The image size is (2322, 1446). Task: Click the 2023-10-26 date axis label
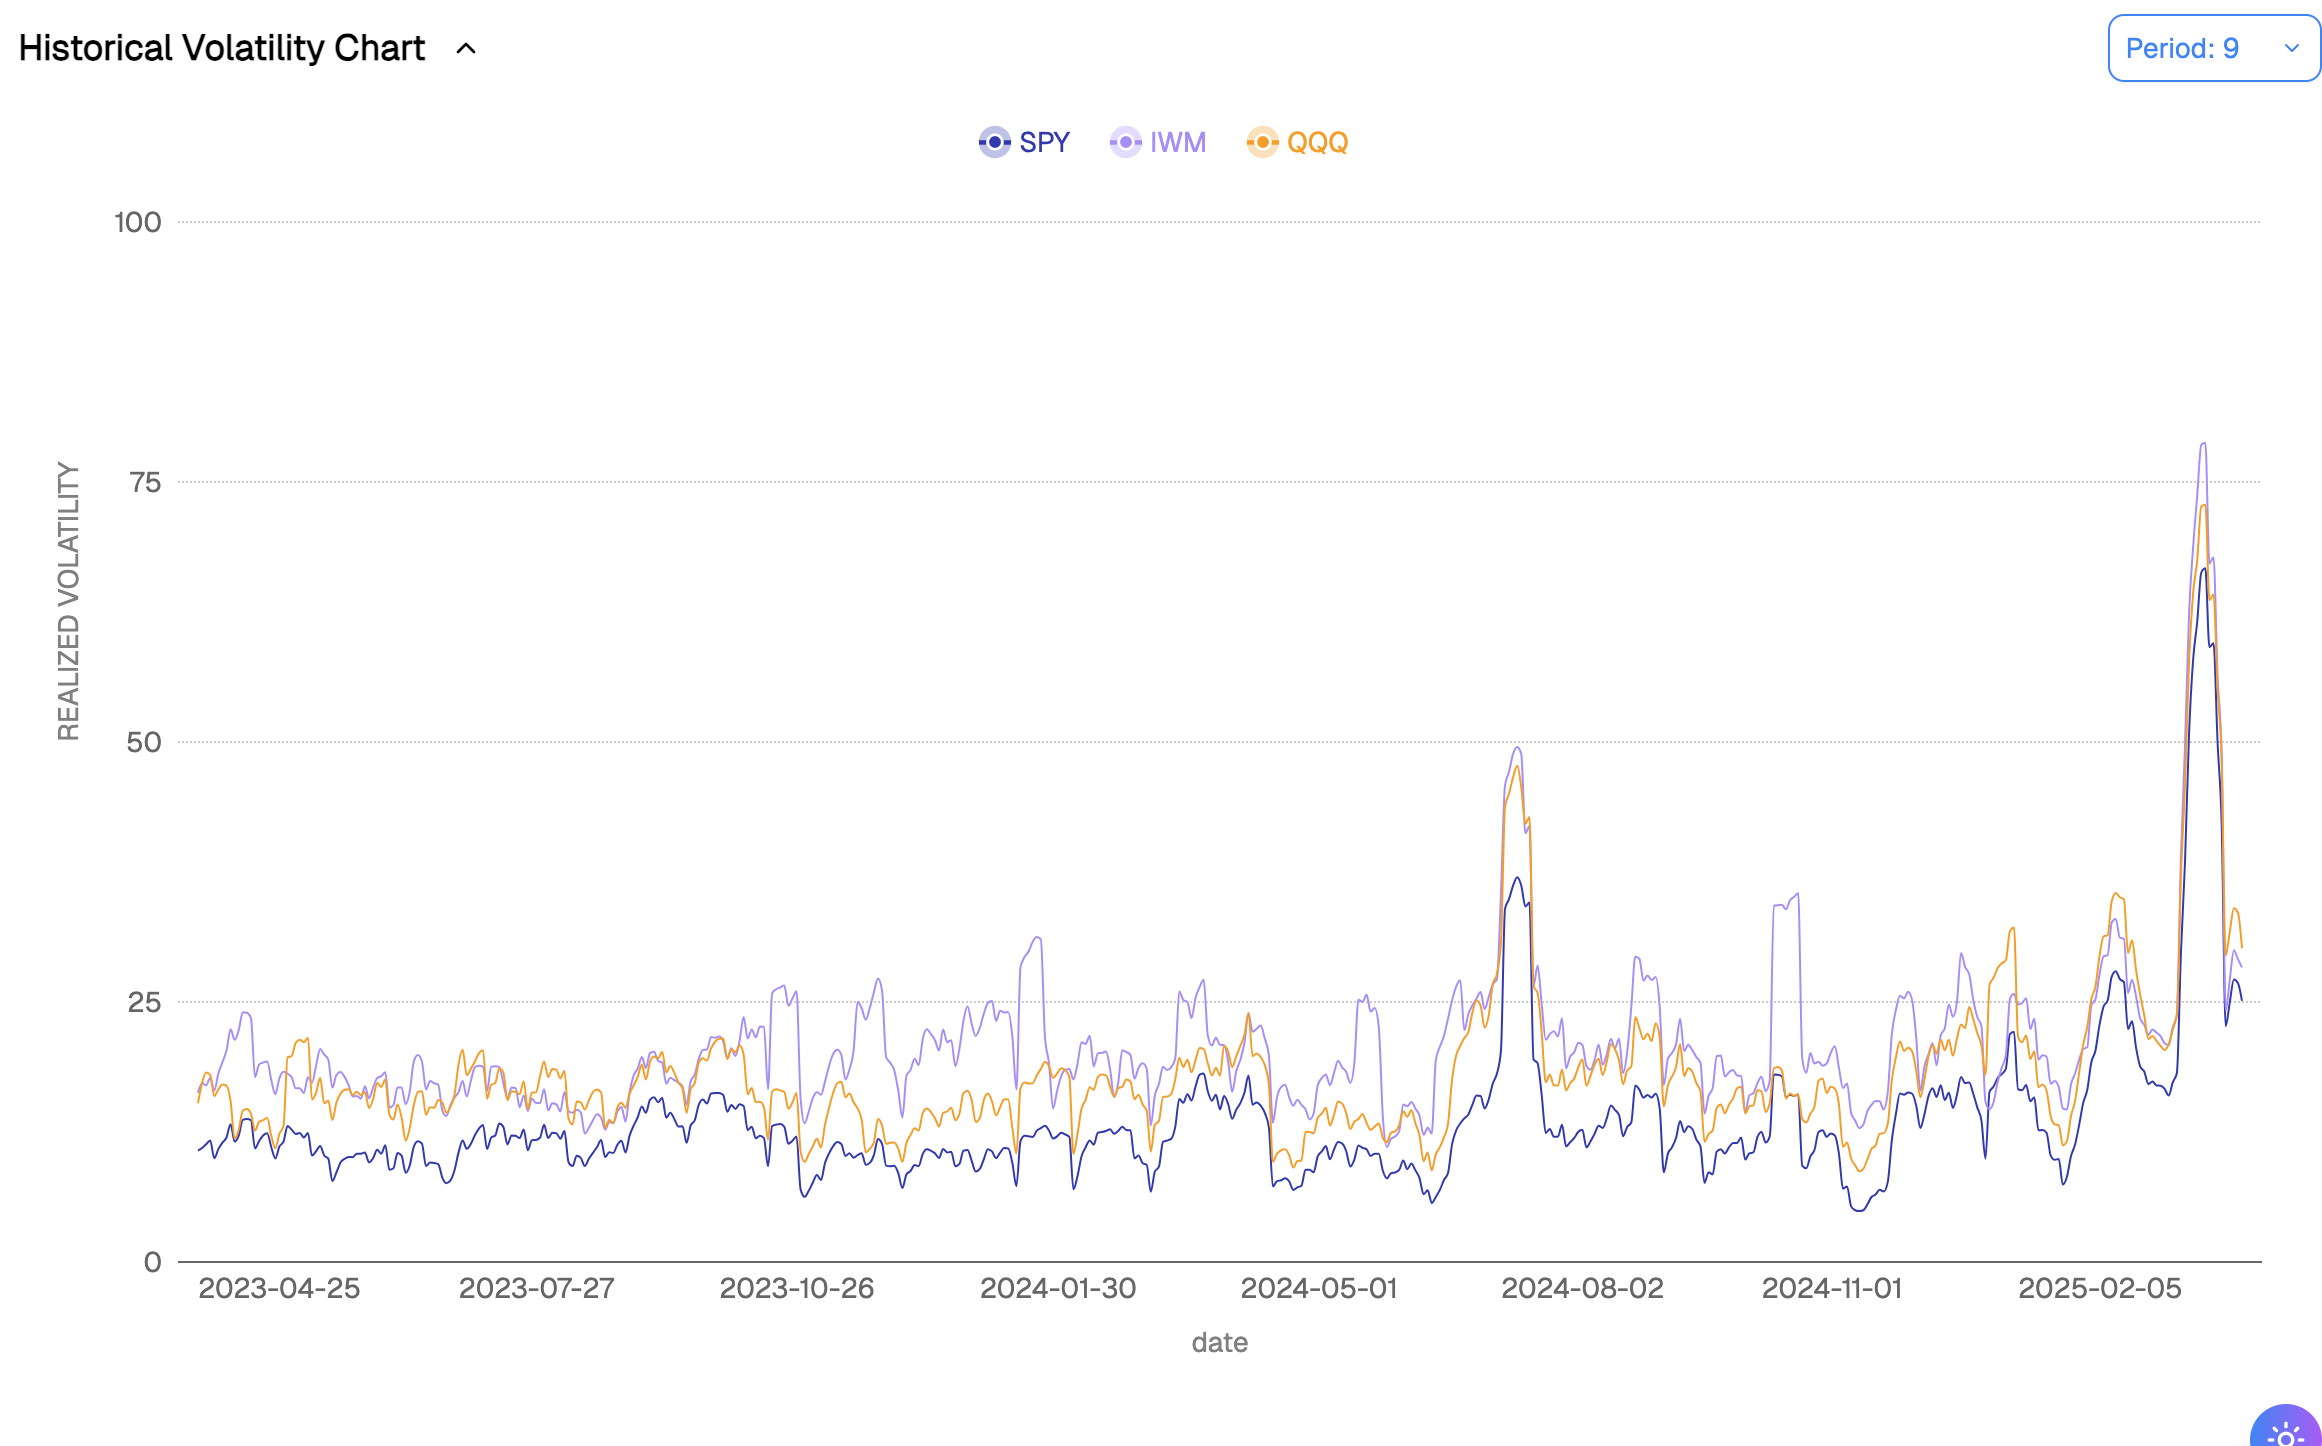point(797,1288)
